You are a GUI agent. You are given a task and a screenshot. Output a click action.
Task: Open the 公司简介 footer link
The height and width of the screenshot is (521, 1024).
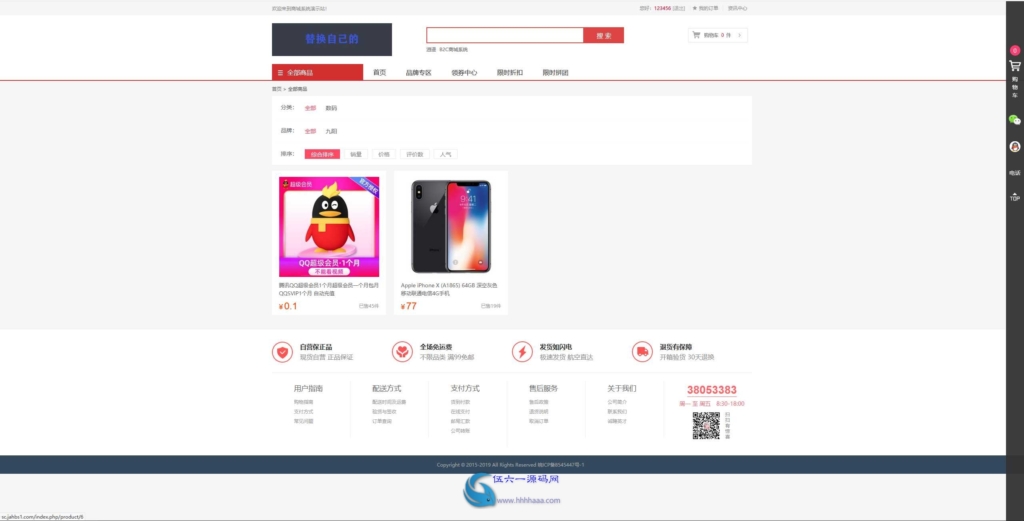click(x=617, y=402)
